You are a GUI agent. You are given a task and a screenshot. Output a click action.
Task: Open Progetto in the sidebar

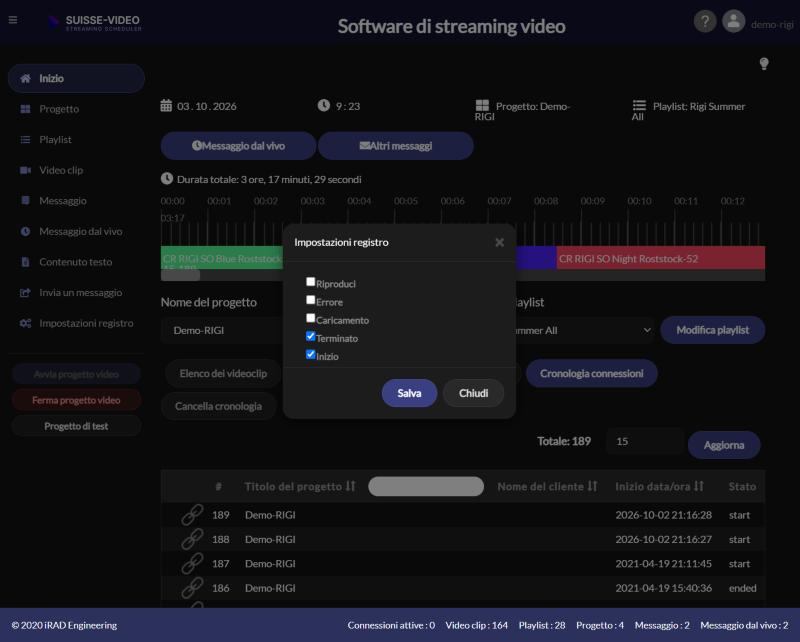click(77, 109)
